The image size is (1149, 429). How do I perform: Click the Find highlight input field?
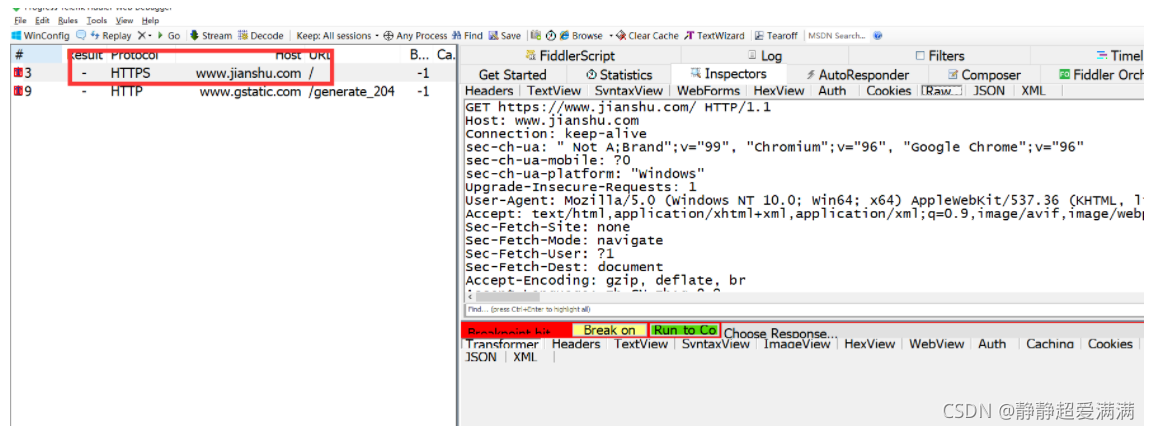[x=802, y=309]
